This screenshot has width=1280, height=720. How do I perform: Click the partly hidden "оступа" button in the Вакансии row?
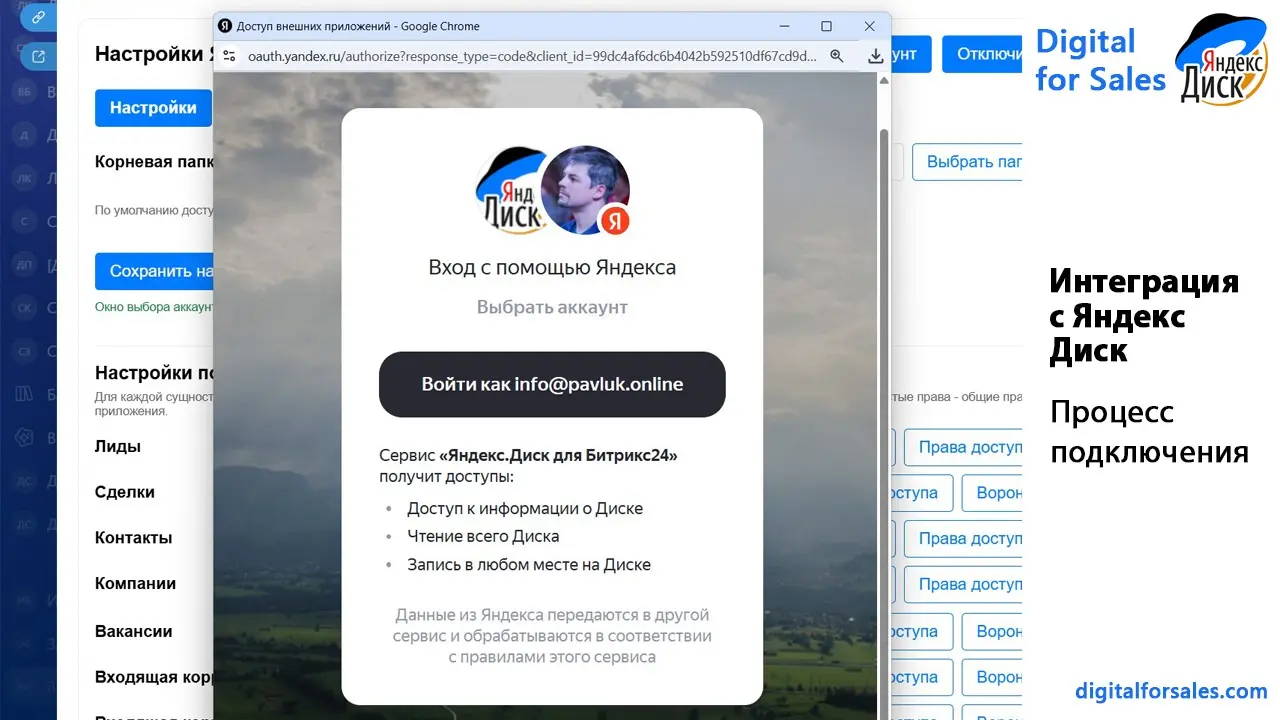[921, 632]
